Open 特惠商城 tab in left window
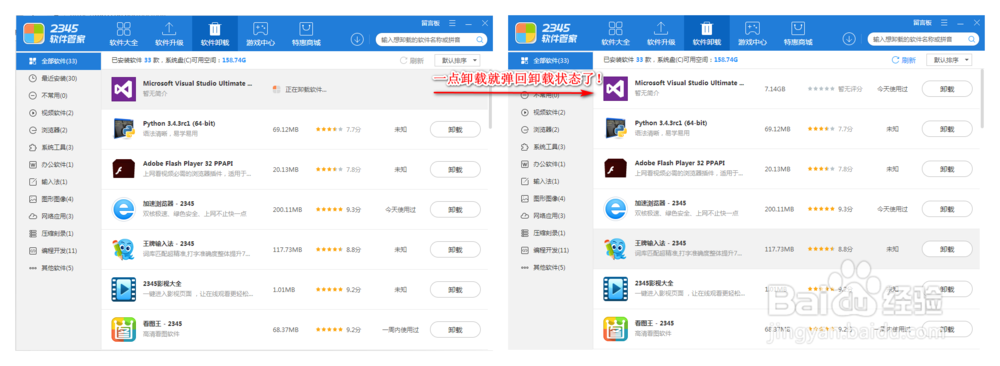This screenshot has height=366, width=1000. (x=306, y=34)
